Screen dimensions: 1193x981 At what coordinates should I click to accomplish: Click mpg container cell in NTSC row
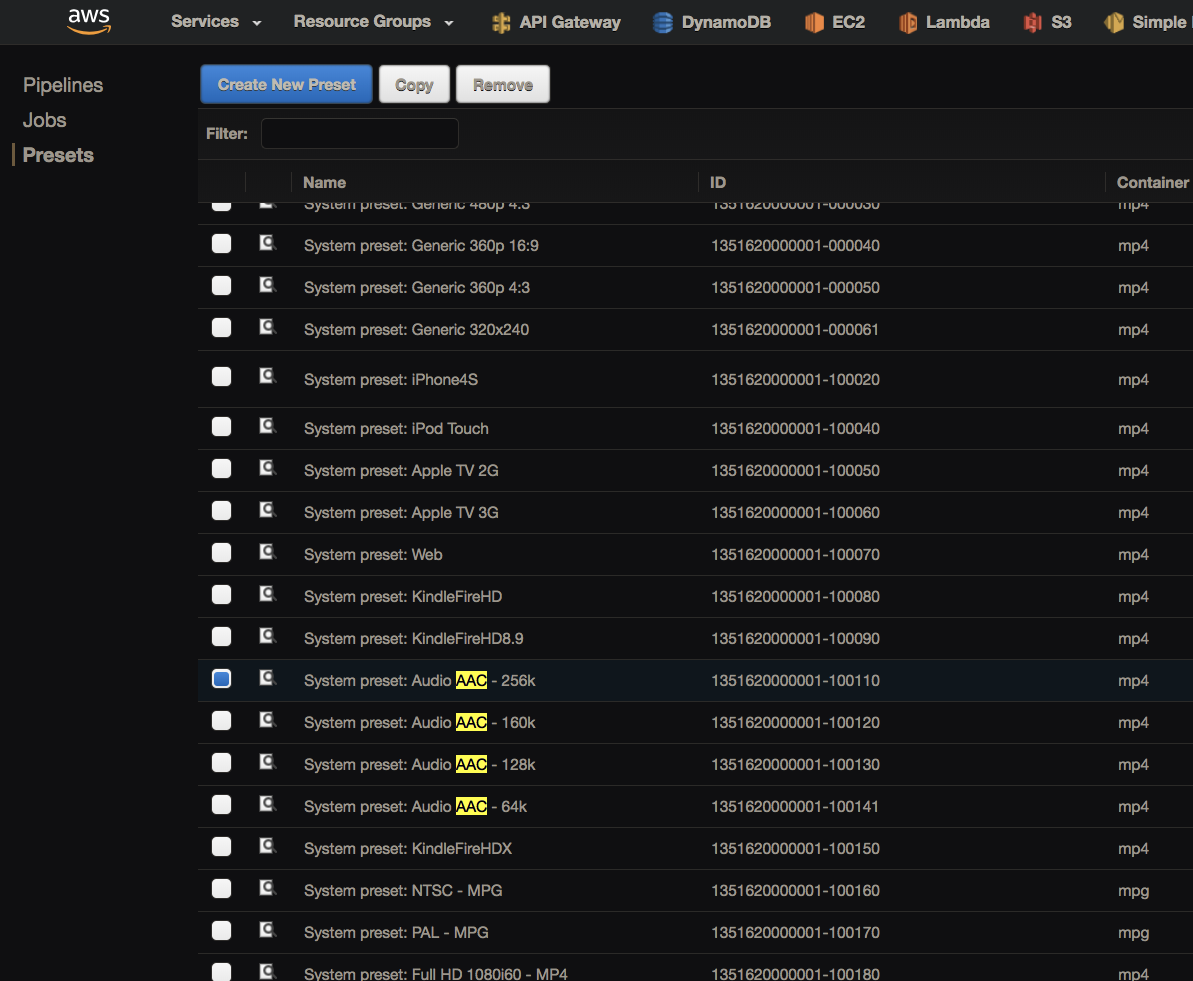click(1133, 891)
